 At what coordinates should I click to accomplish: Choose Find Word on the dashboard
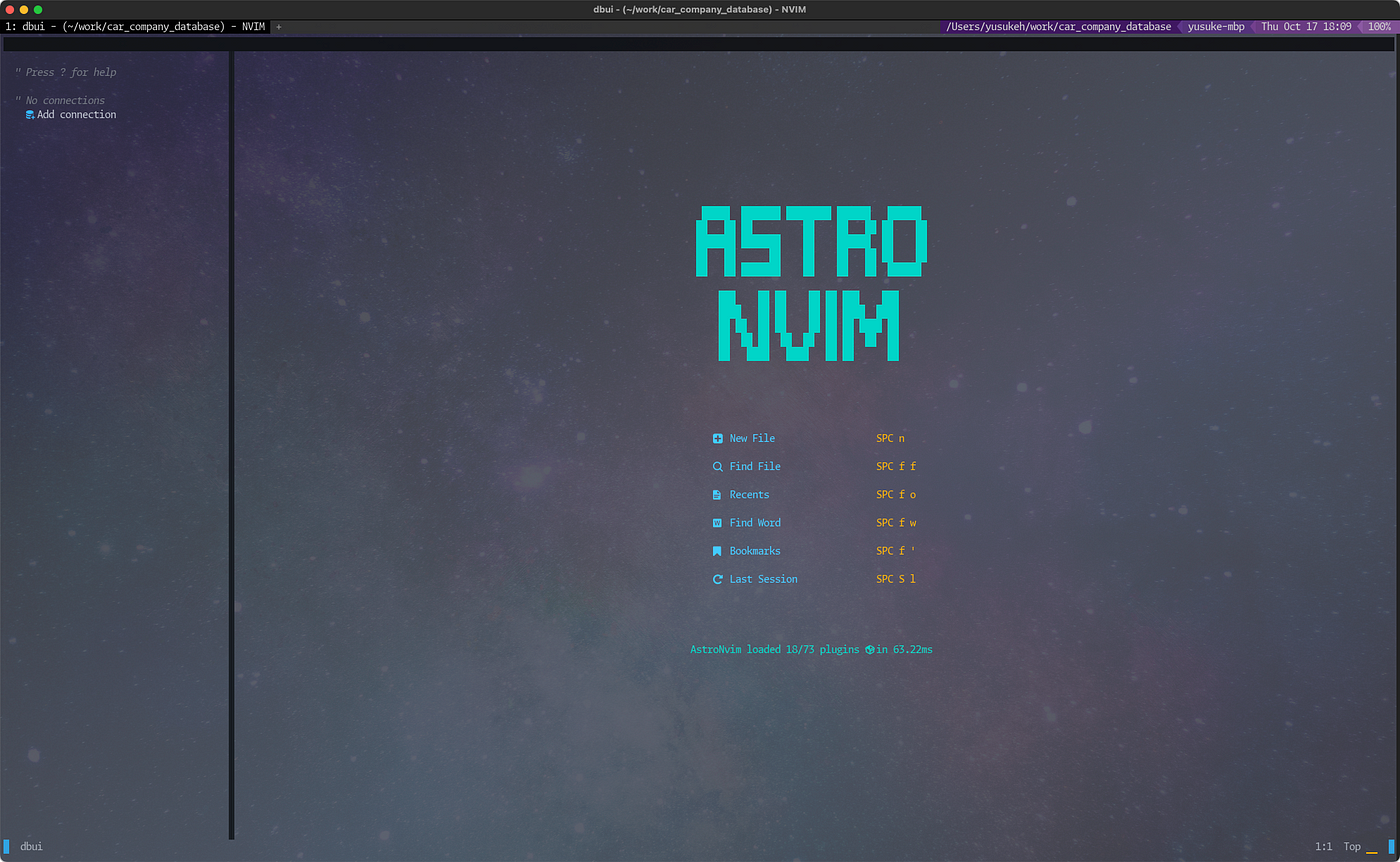[755, 522]
